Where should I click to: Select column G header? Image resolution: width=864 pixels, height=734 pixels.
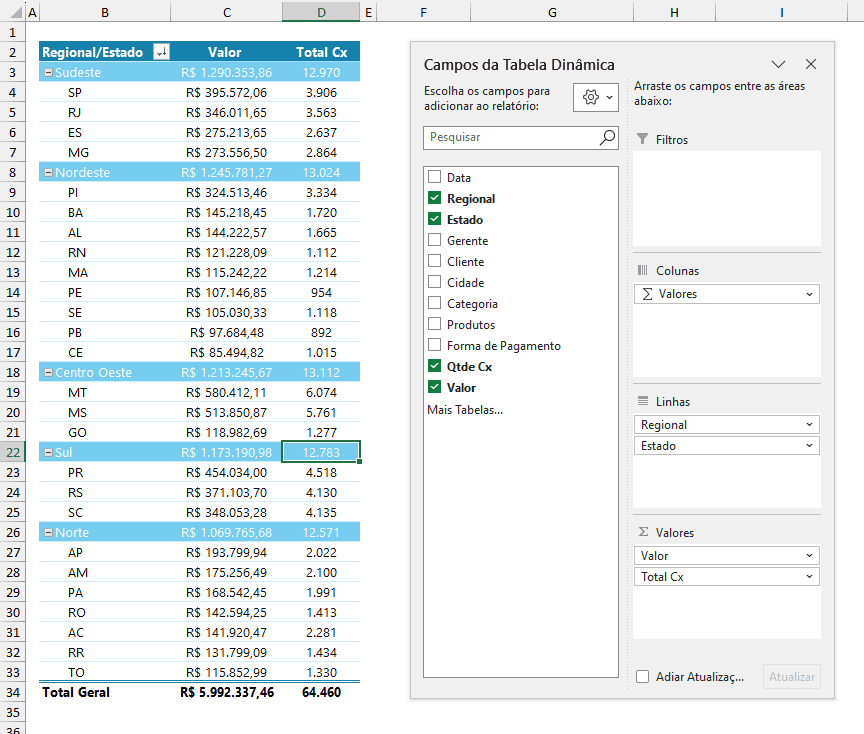(x=552, y=12)
